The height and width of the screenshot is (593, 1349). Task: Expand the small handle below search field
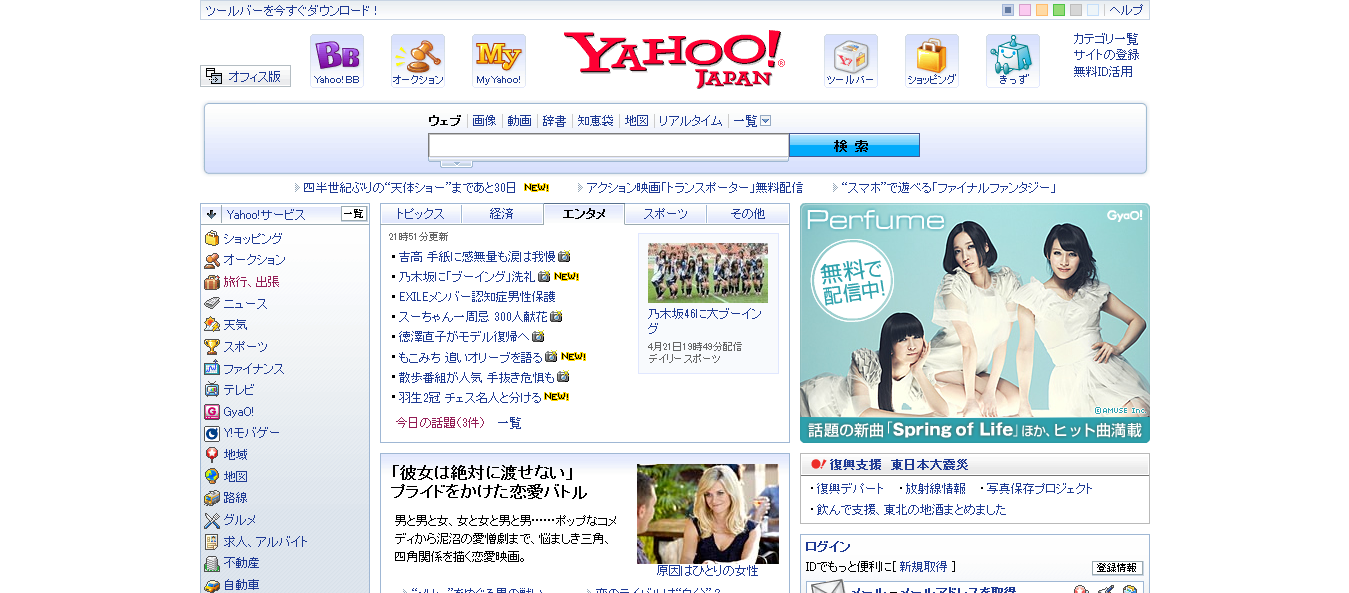(x=456, y=163)
